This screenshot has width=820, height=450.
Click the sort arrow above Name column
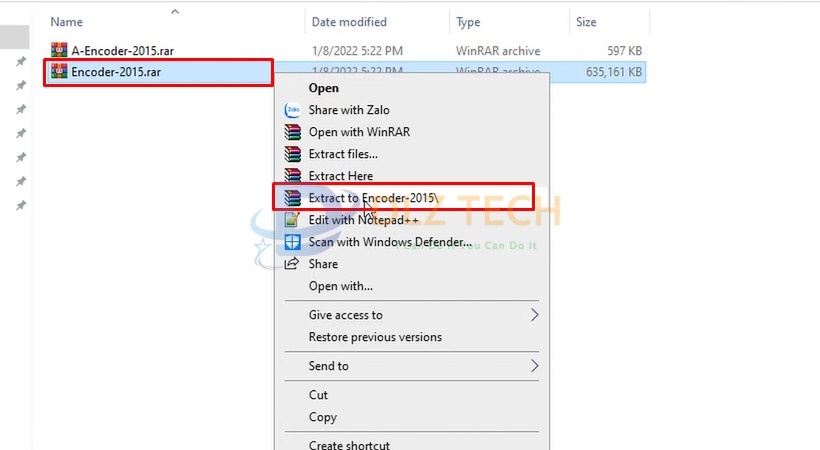(x=175, y=12)
